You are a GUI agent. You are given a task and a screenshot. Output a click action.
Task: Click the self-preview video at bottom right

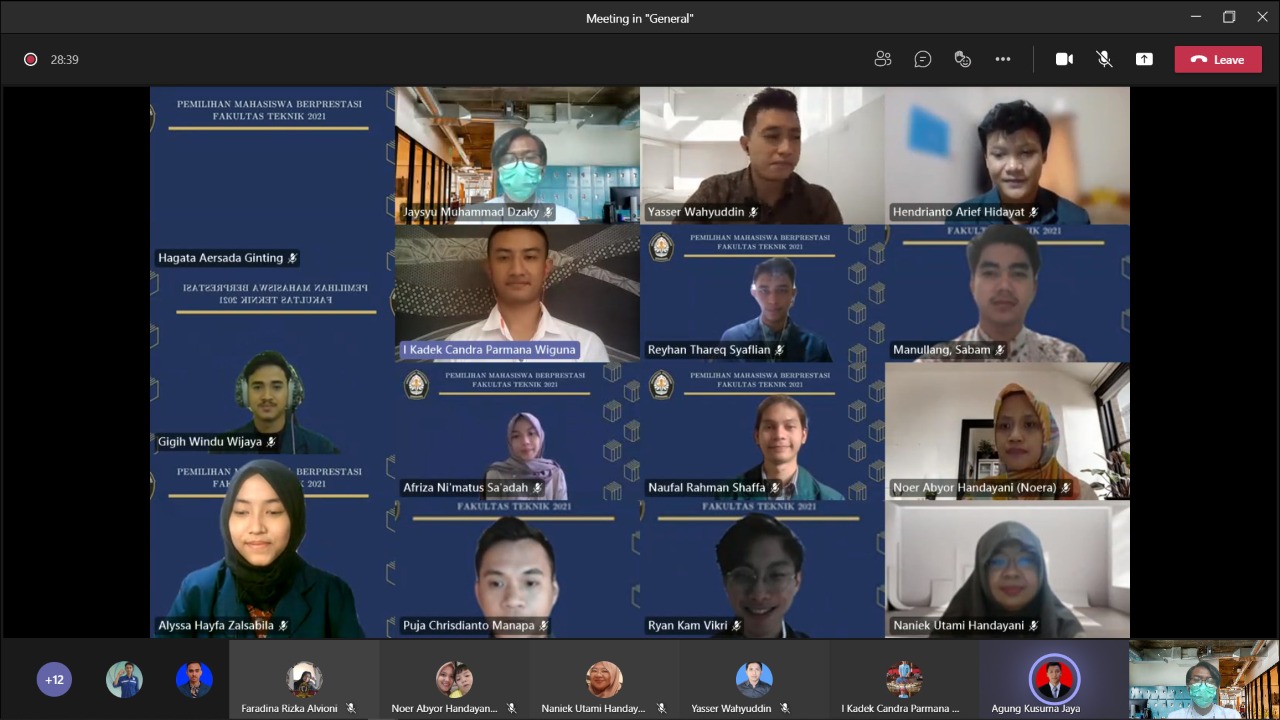tap(1204, 680)
